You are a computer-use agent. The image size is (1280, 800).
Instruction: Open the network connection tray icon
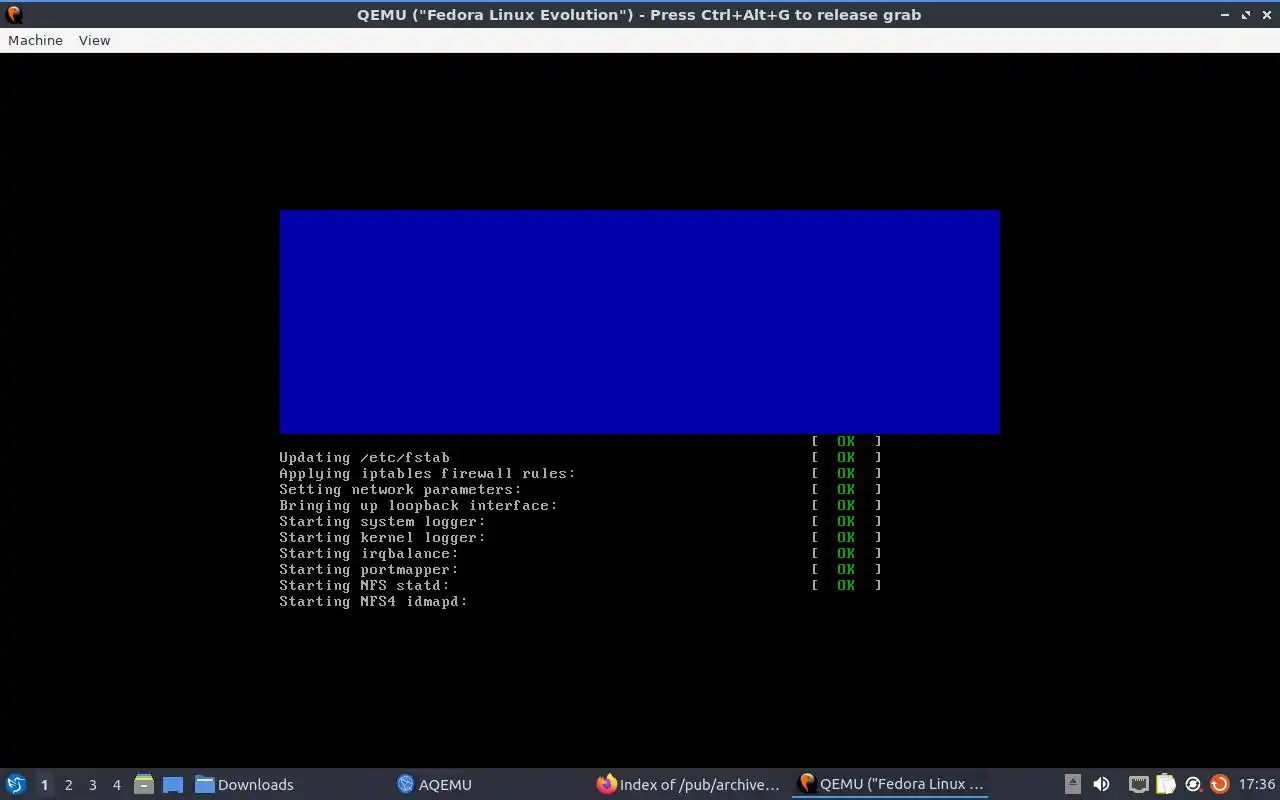(x=1138, y=784)
